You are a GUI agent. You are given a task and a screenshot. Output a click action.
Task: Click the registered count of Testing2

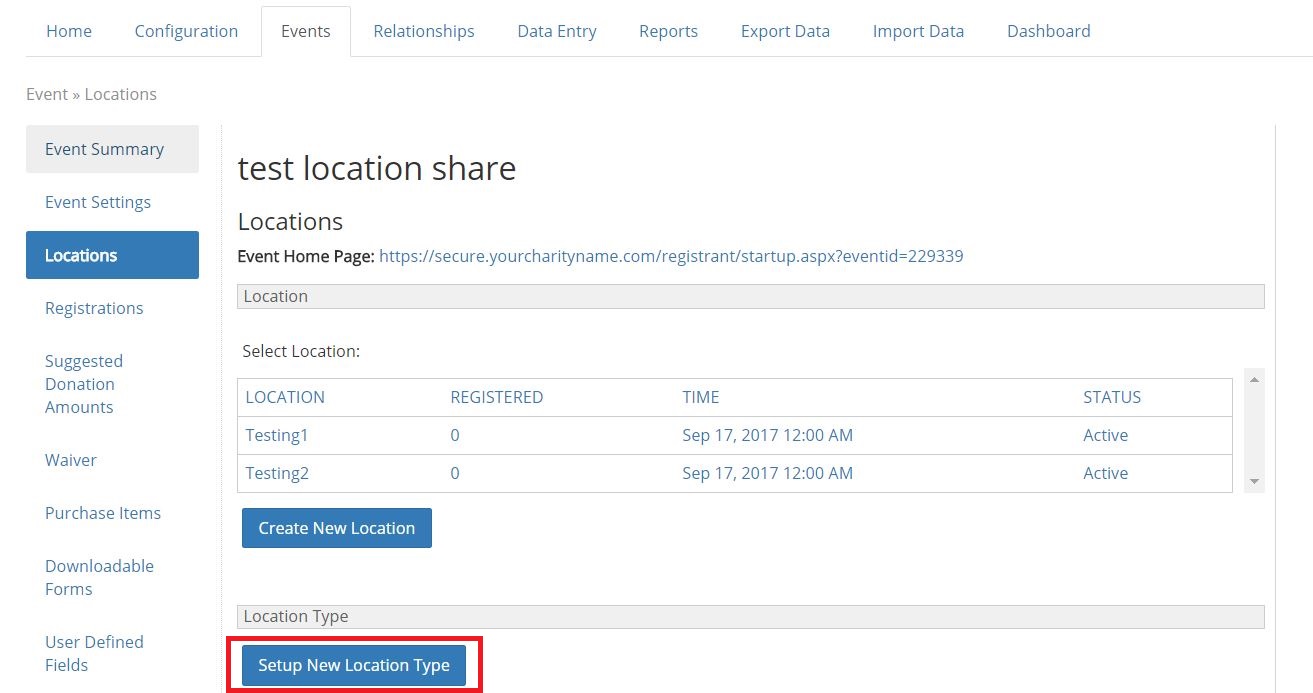[455, 474]
